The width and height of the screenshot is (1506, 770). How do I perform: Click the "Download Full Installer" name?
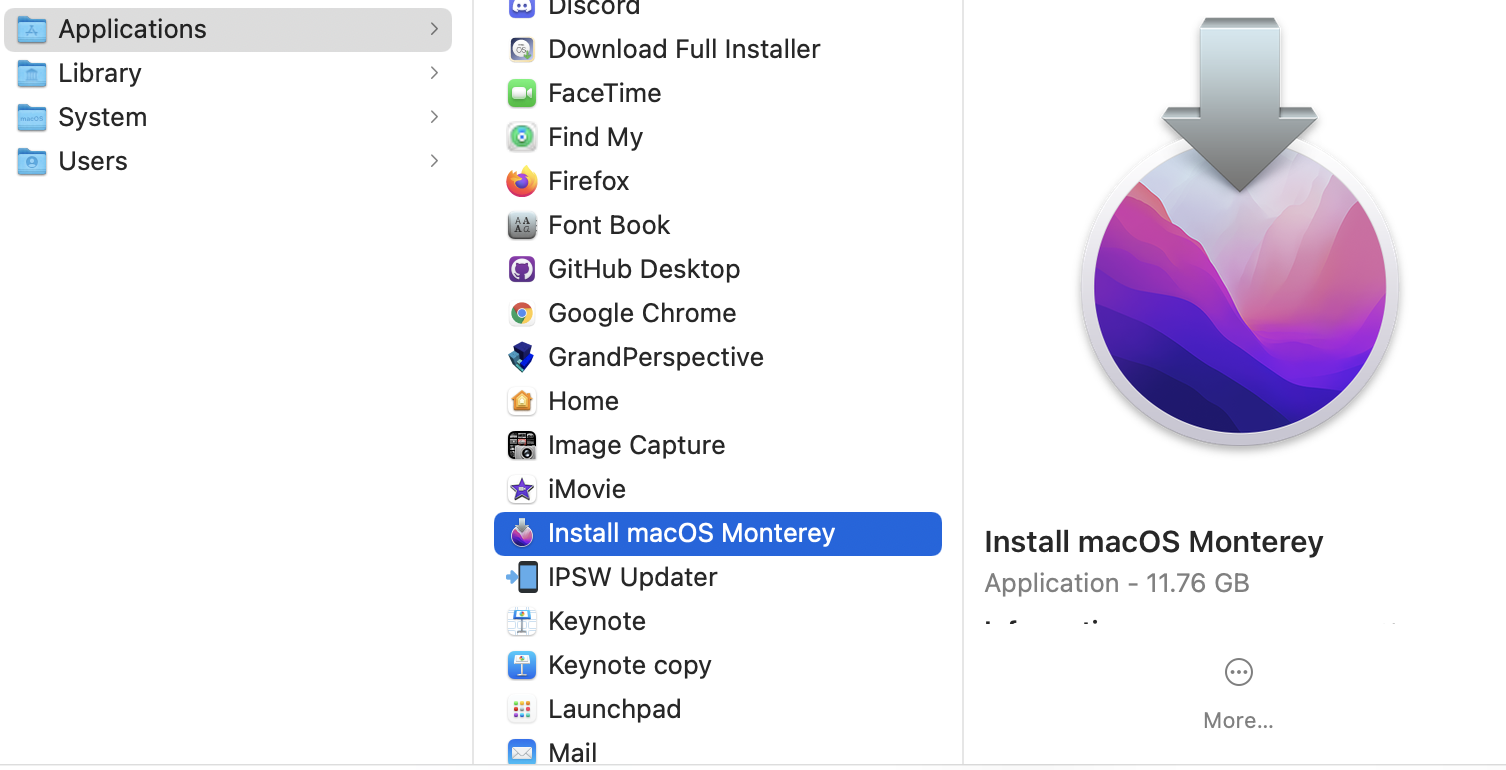(684, 49)
